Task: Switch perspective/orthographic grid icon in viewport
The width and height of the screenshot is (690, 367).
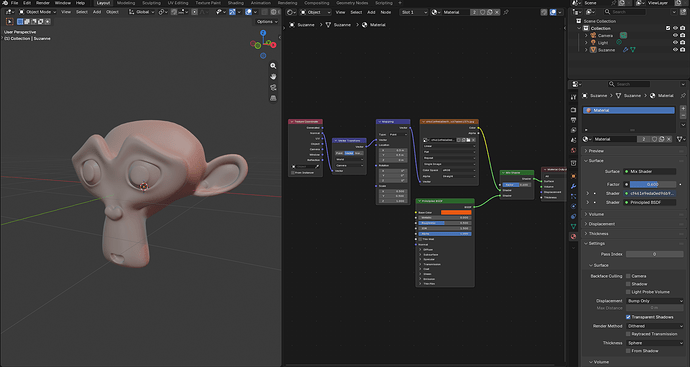Action: coord(273,98)
